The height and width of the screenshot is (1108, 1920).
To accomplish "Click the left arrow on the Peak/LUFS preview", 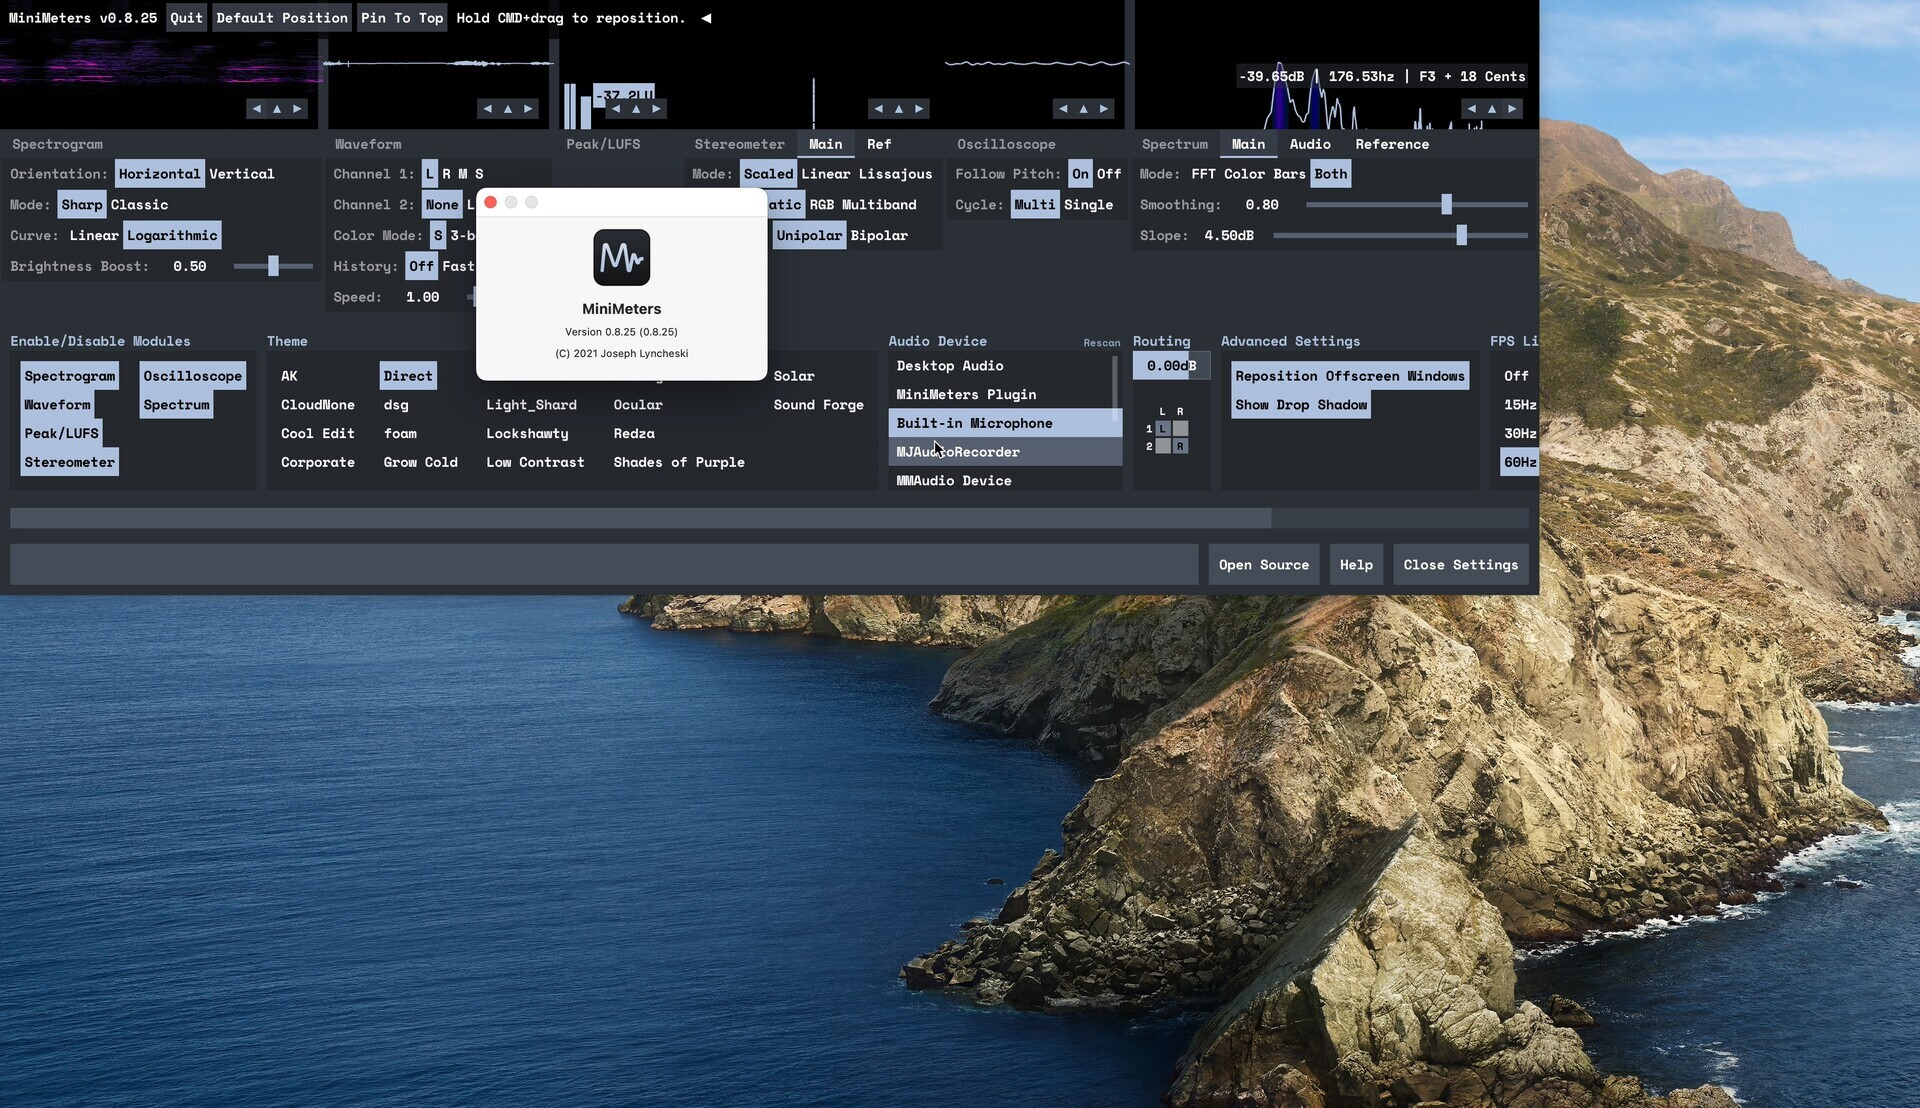I will tap(616, 109).
